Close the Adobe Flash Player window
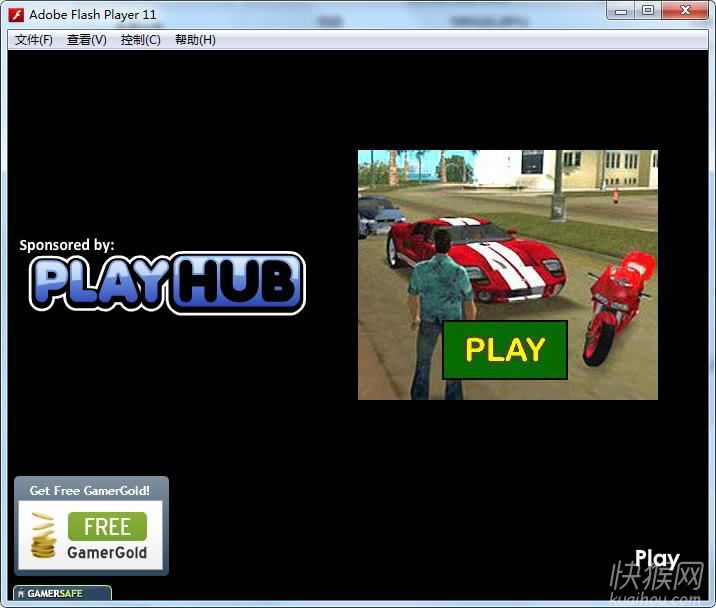This screenshot has height=608, width=716. point(685,10)
